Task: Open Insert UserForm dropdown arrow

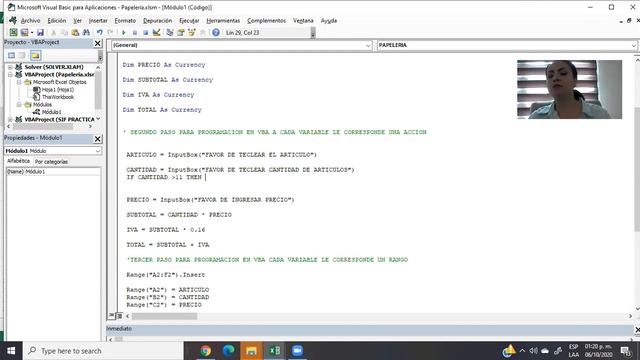Action: (x=31, y=32)
